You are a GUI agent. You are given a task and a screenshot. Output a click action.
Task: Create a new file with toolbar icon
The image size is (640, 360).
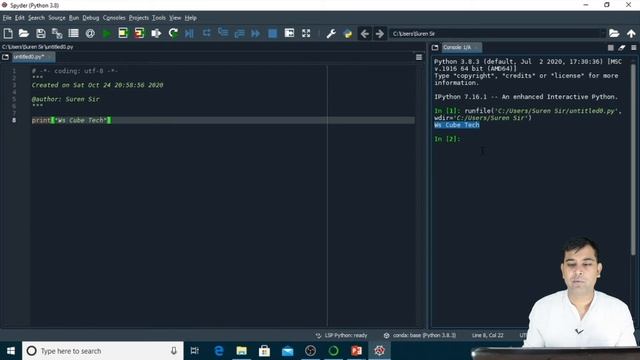click(8, 33)
